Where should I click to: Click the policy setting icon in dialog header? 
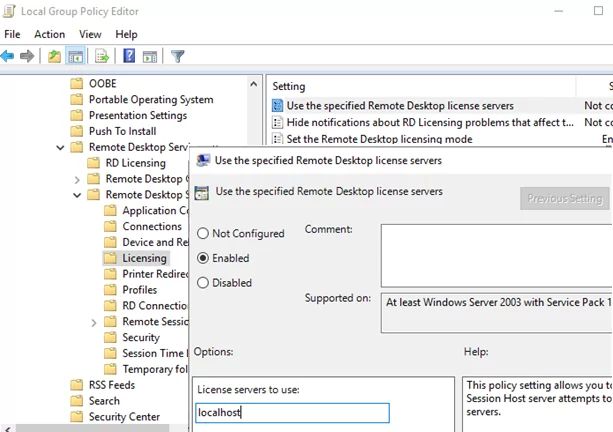(202, 193)
